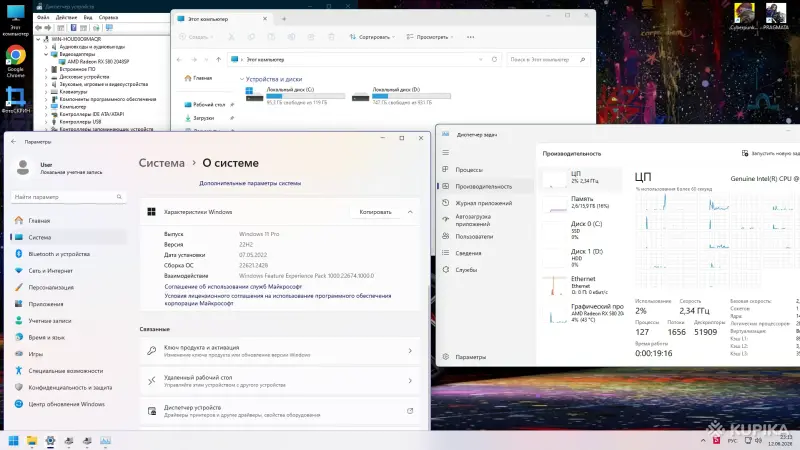
Task: Open Диспетчер устройств item in Settings
Action: click(x=280, y=411)
